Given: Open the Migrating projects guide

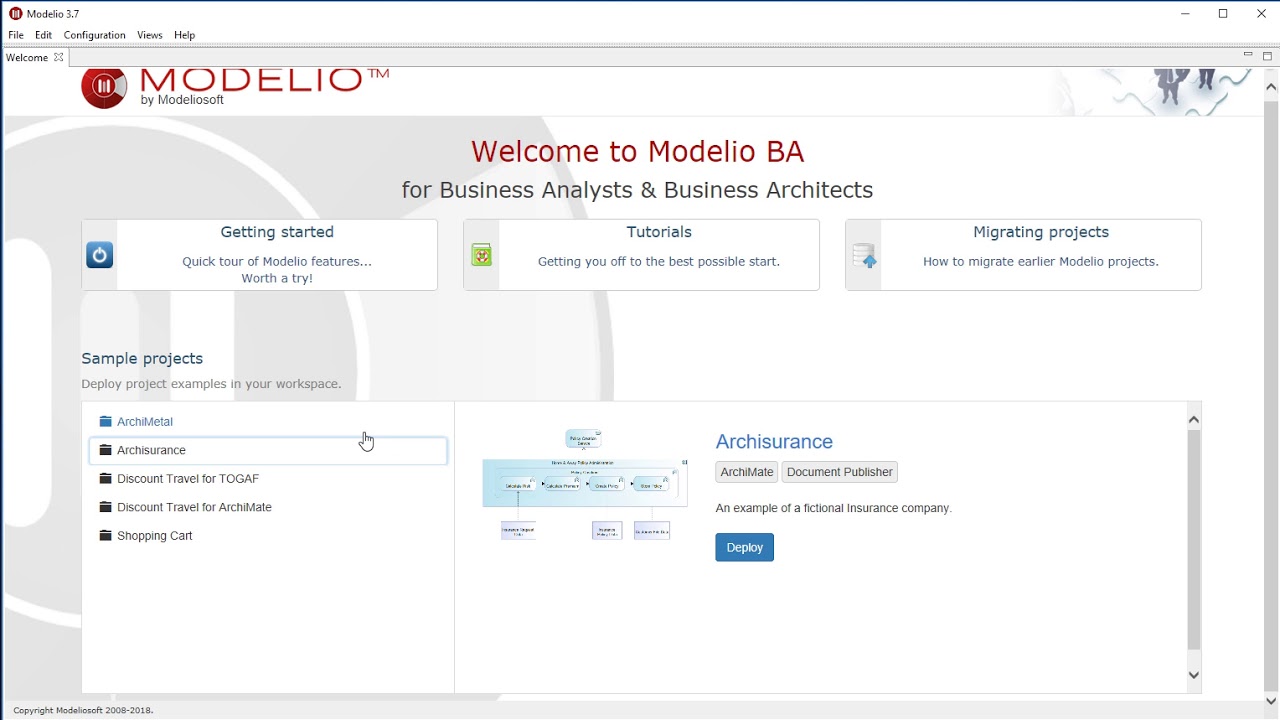Looking at the screenshot, I should click(1024, 255).
